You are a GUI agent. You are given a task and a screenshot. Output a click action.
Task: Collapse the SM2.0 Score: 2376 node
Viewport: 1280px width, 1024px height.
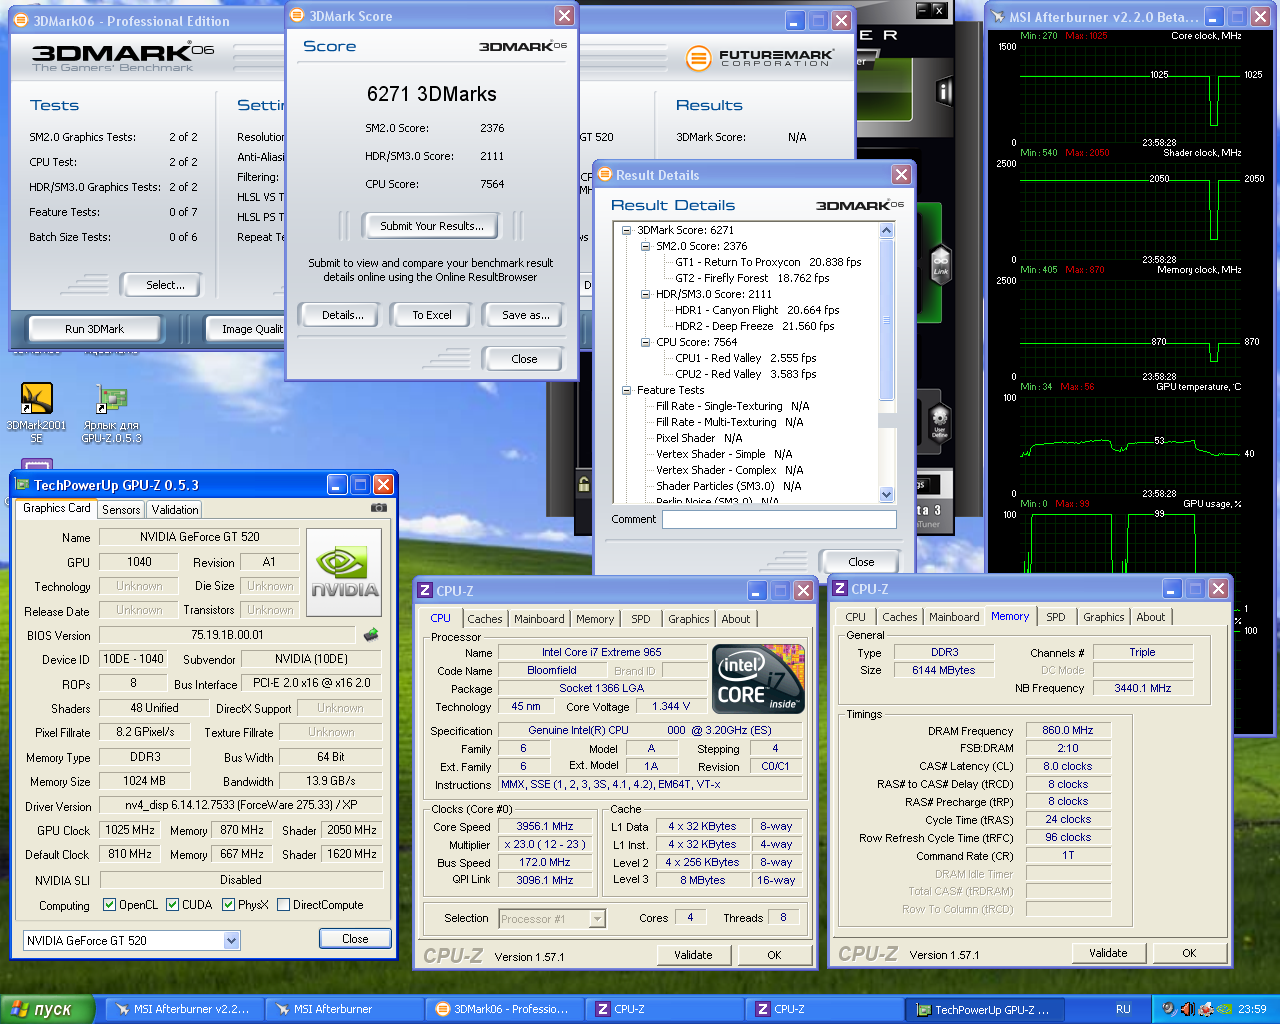tap(645, 246)
